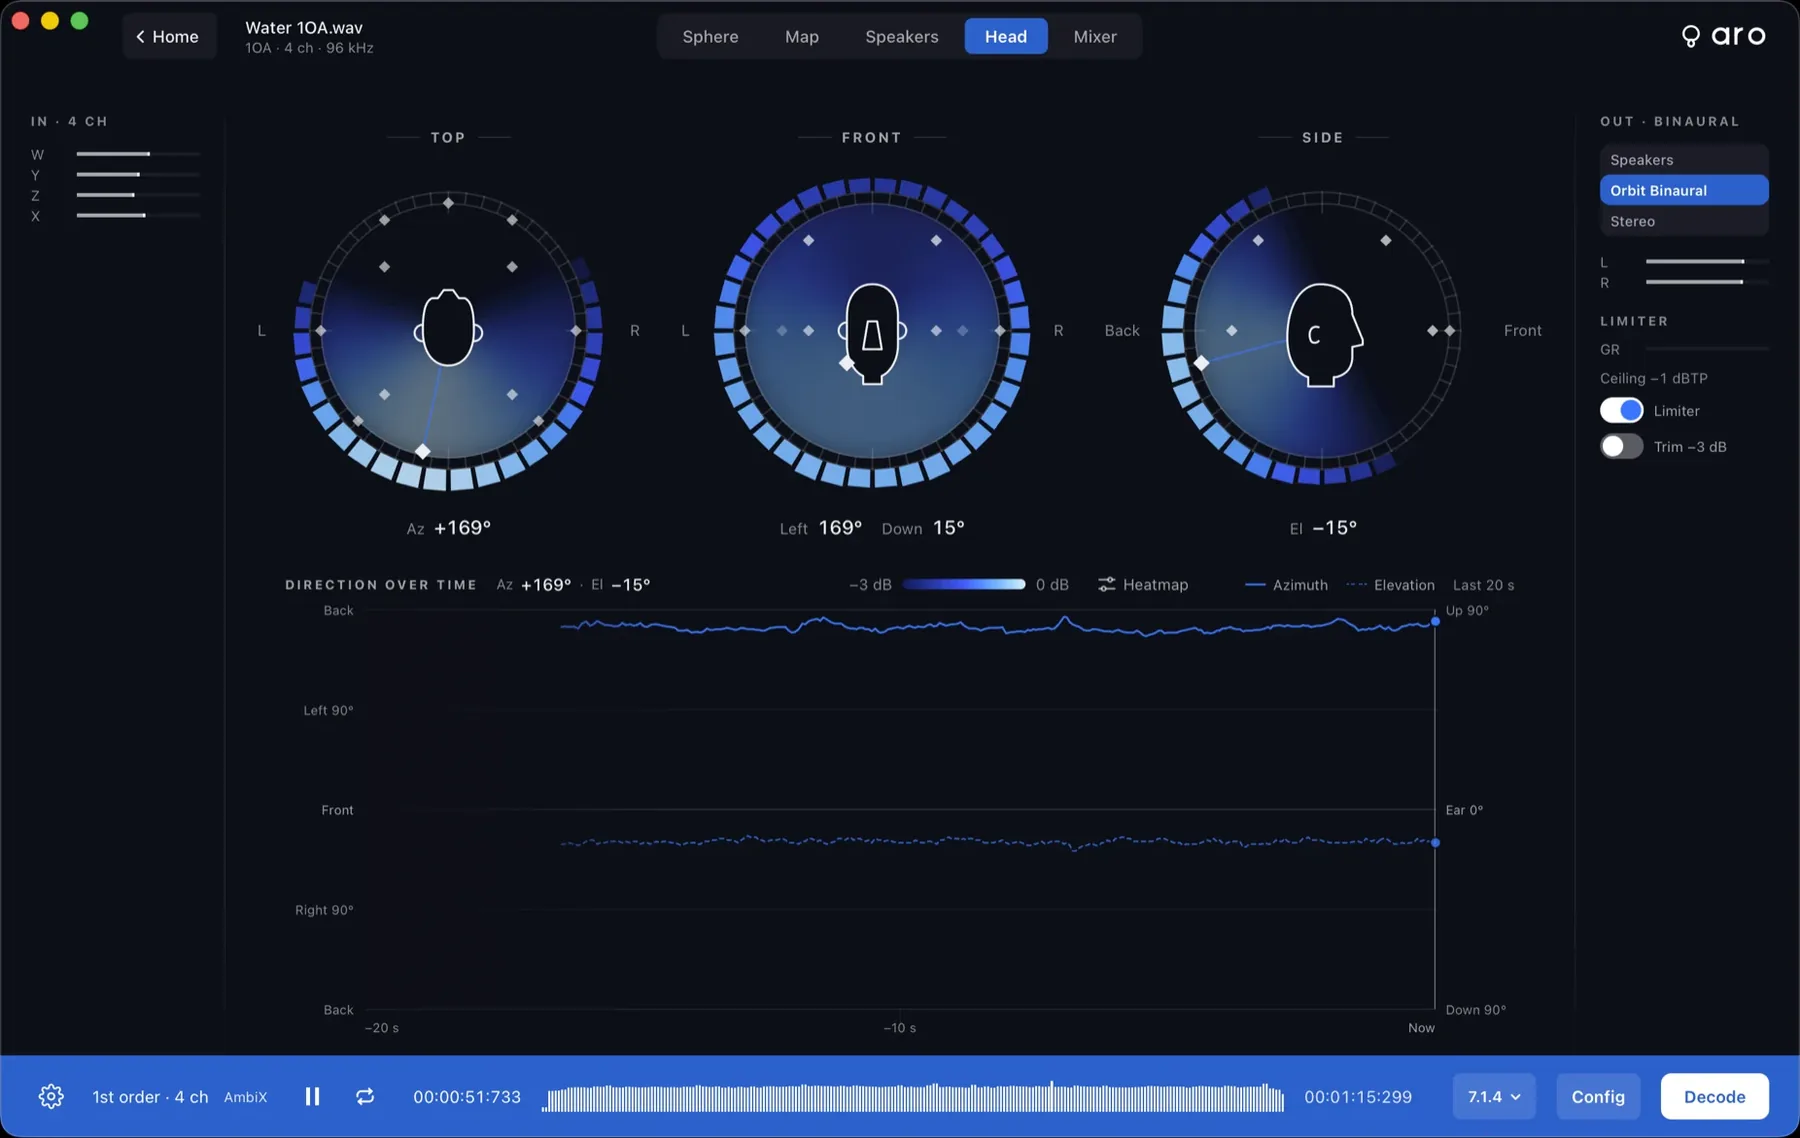Click the Decode button
1800x1138 pixels.
pos(1714,1097)
